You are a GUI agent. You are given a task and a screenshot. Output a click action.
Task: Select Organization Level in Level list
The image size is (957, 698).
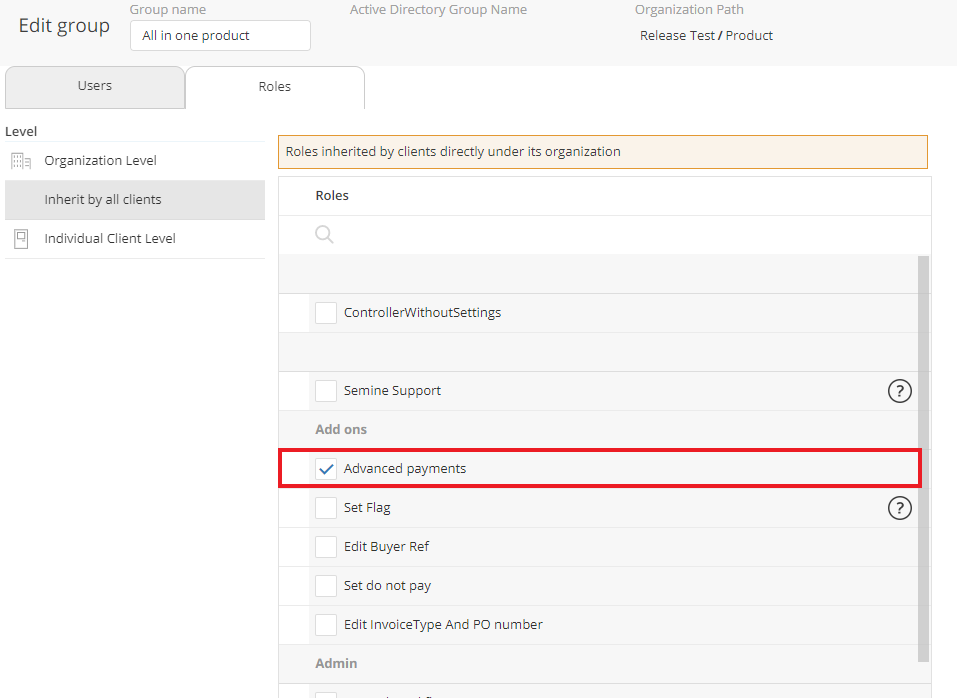[x=100, y=161]
